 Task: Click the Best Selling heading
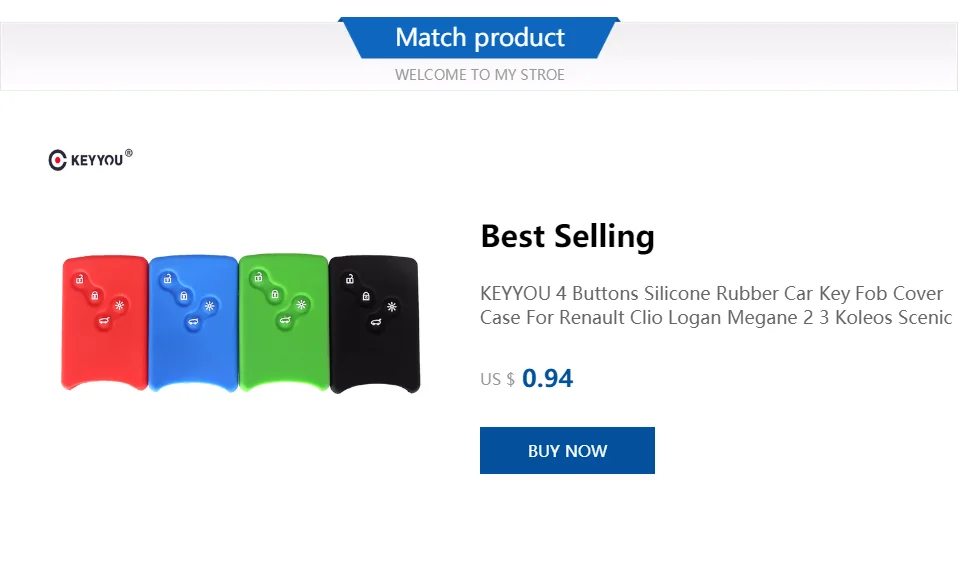pos(567,236)
